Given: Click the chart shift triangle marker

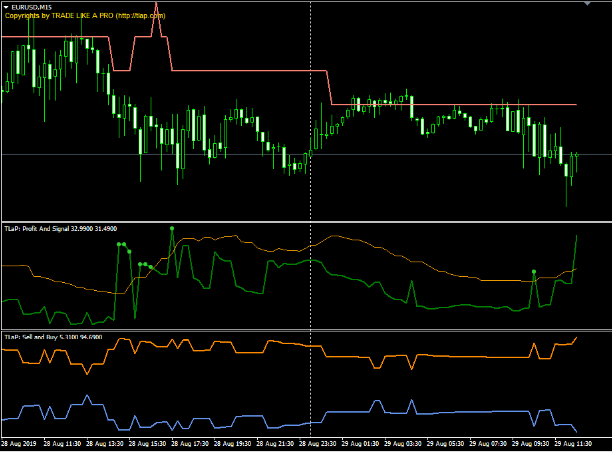Looking at the screenshot, I should (587, 4).
